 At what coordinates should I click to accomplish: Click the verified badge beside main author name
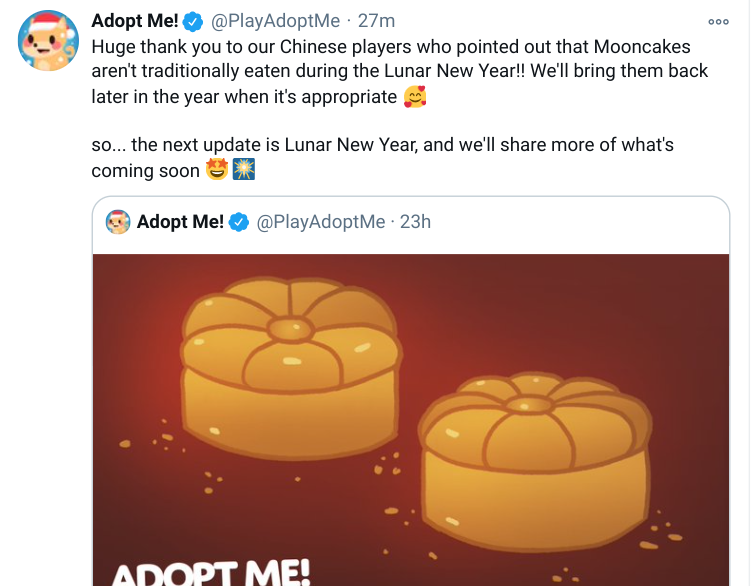click(194, 22)
